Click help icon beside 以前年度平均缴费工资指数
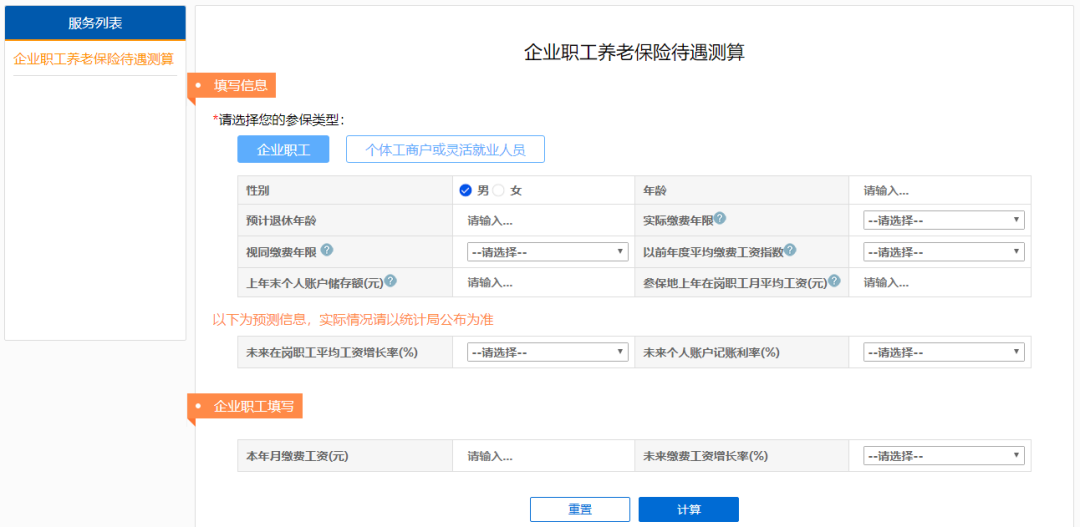 pos(790,250)
